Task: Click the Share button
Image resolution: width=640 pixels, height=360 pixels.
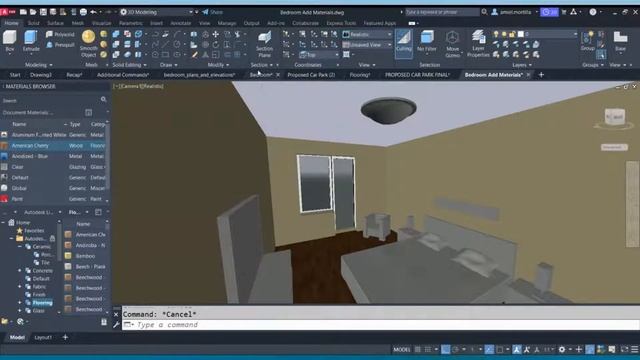Action: pyautogui.click(x=213, y=12)
